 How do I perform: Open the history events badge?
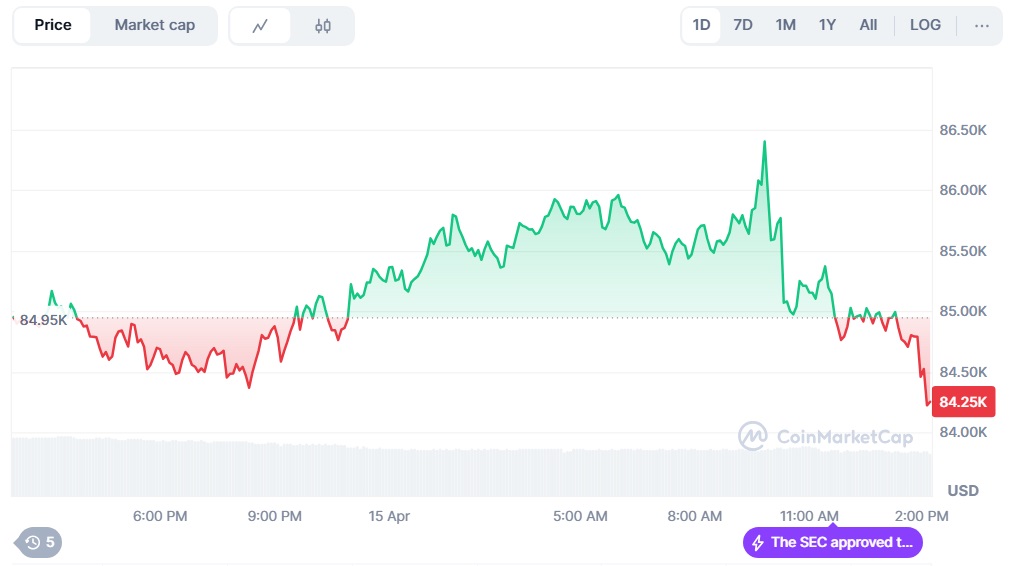[x=40, y=542]
